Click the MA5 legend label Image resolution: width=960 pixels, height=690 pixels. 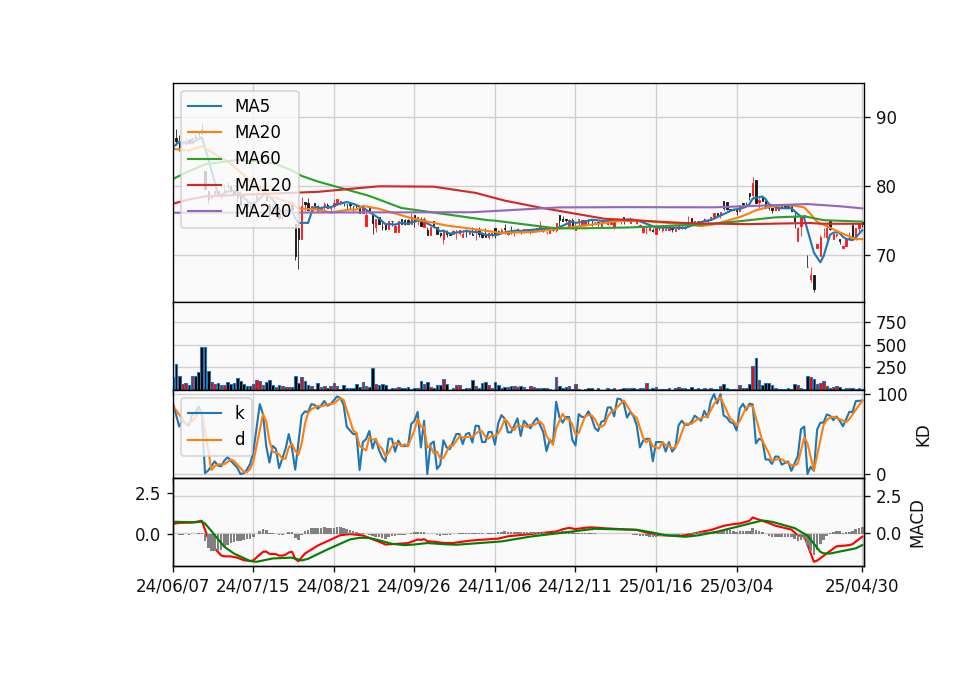pos(252,106)
